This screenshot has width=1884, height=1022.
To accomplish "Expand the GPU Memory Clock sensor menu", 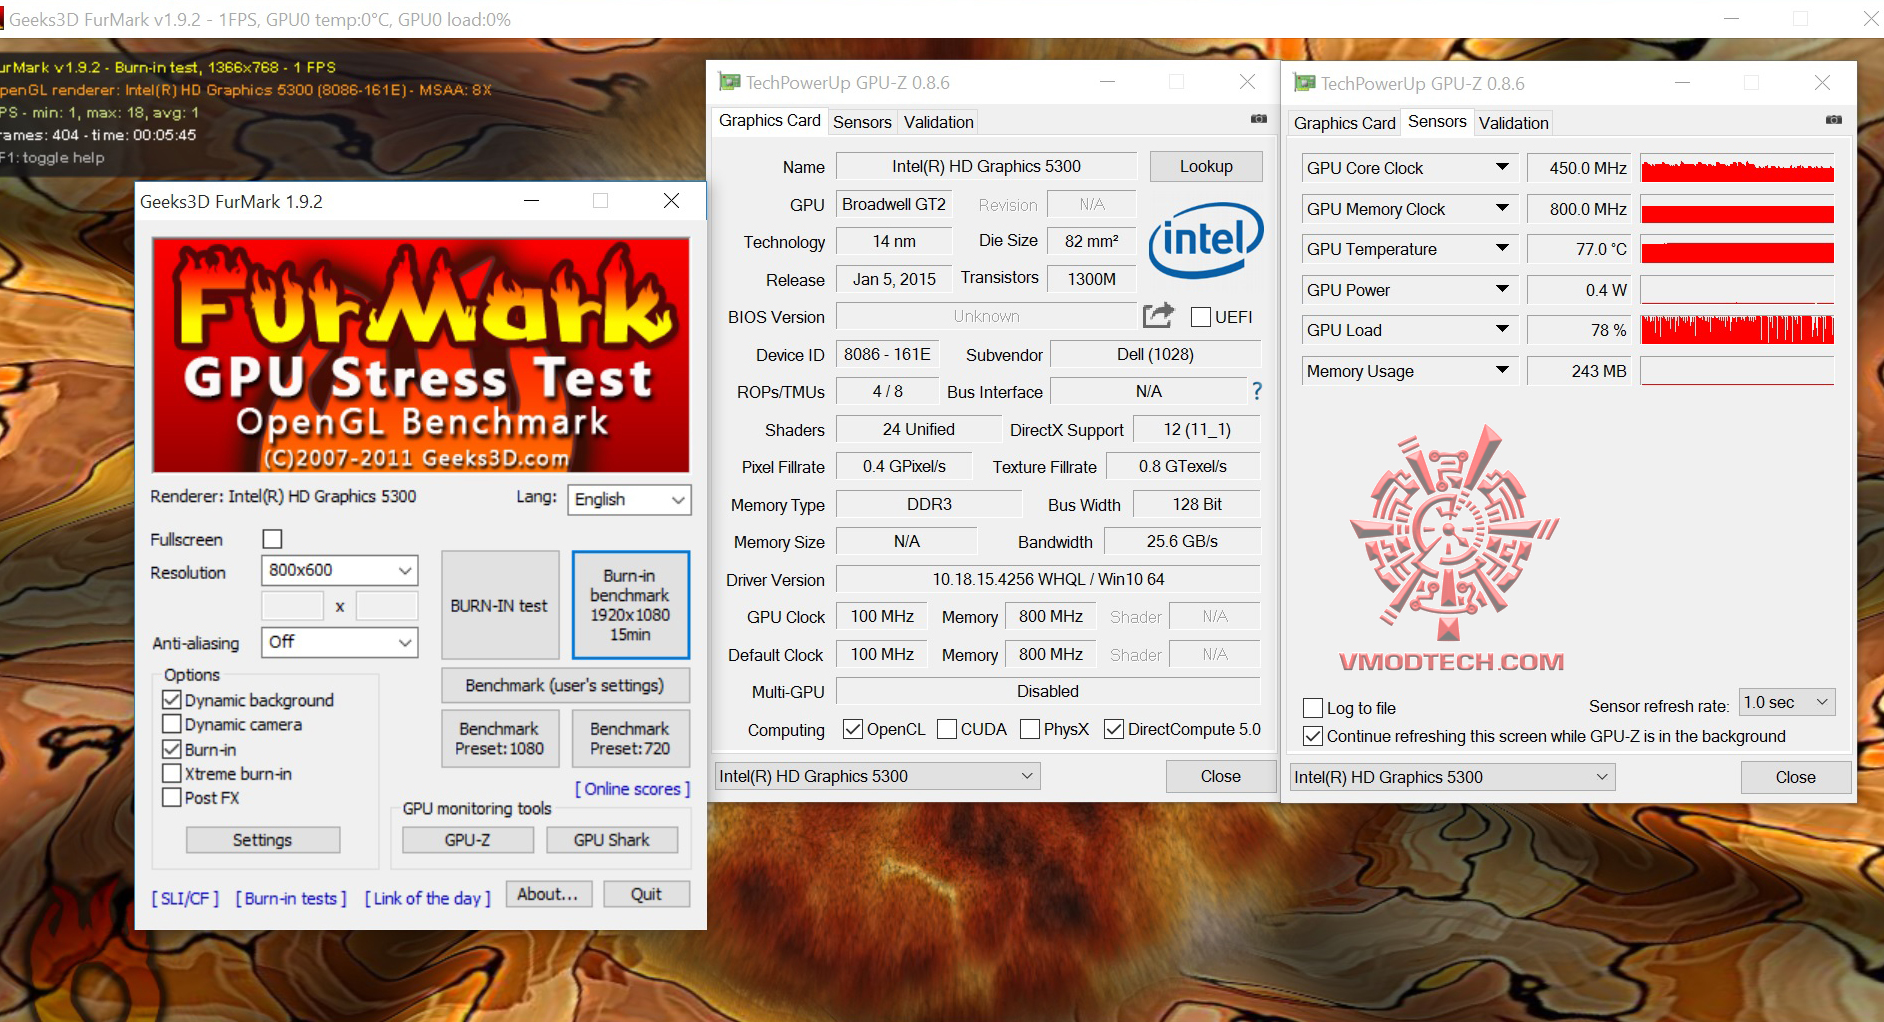I will click(x=1502, y=208).
